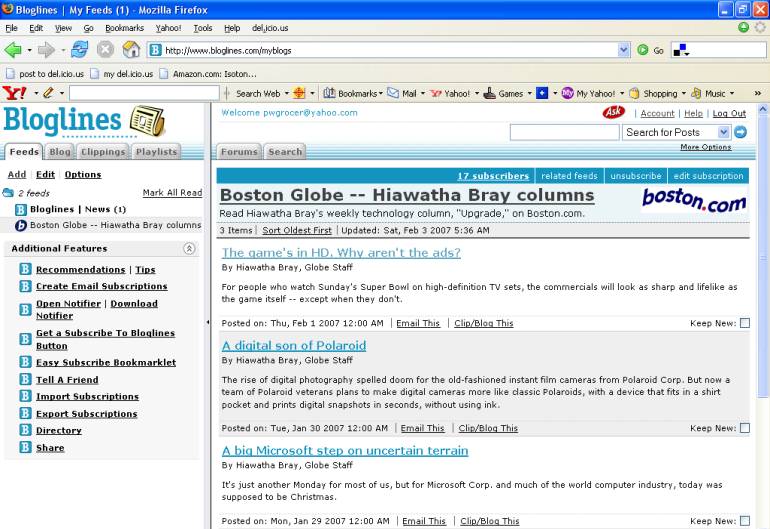Click the More Options link
Screen dimensions: 770x529
point(706,147)
